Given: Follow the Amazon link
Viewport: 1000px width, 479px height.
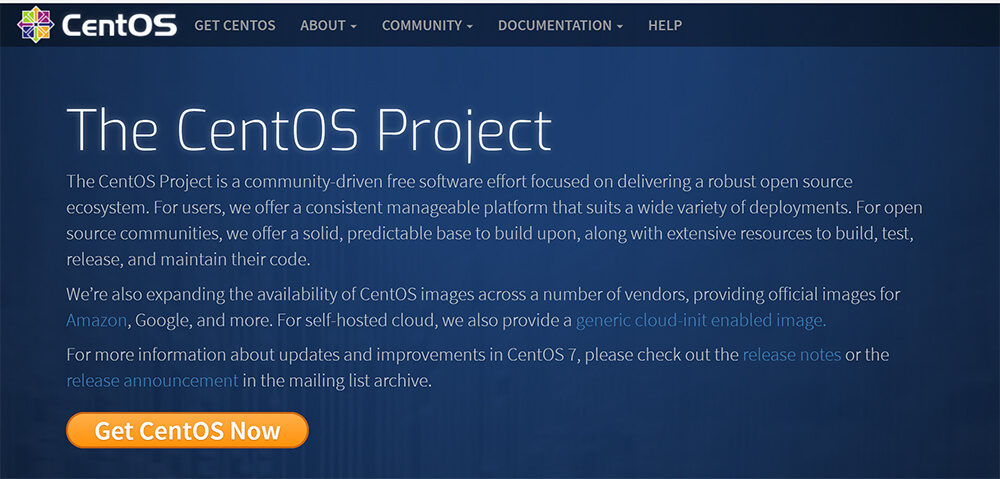Looking at the screenshot, I should [x=96, y=320].
